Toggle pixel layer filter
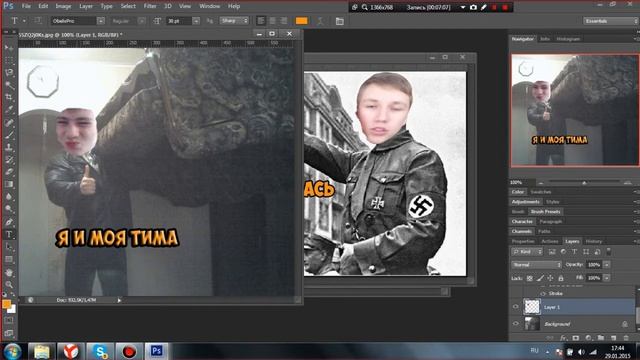 click(552, 252)
